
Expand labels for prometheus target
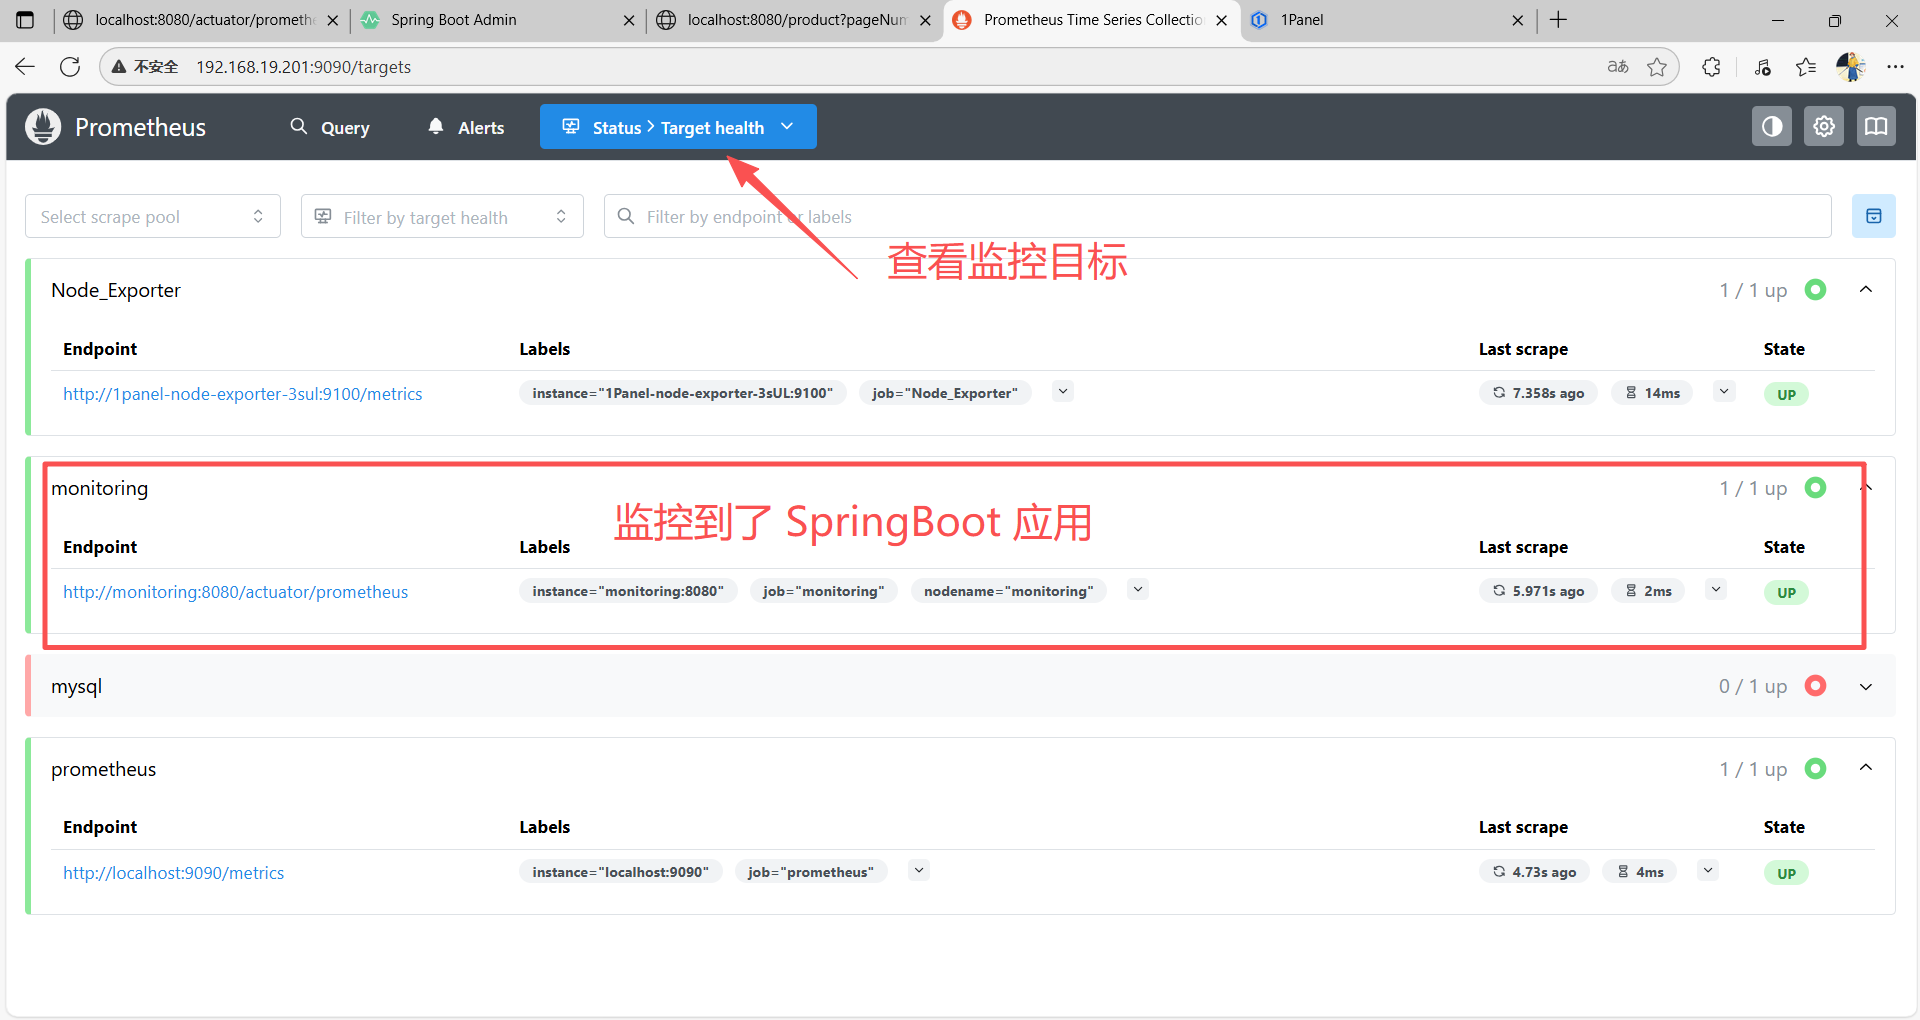[919, 871]
